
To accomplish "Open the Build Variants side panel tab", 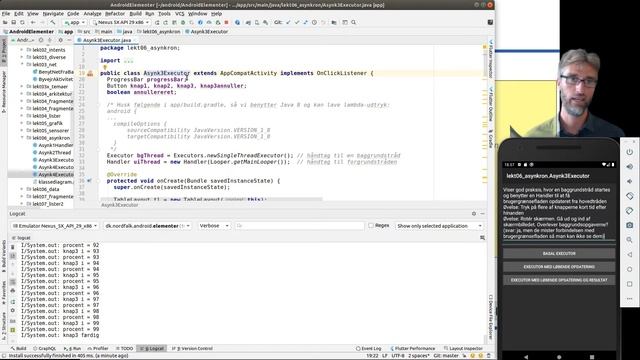I will [x=4, y=256].
